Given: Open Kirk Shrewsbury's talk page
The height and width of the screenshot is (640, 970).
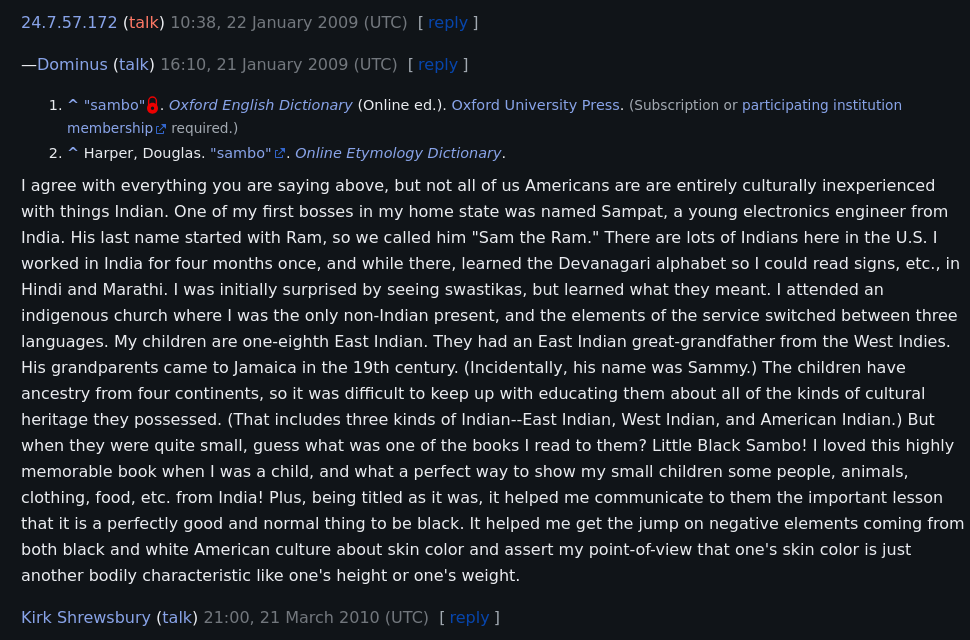Looking at the screenshot, I should pos(177,617).
